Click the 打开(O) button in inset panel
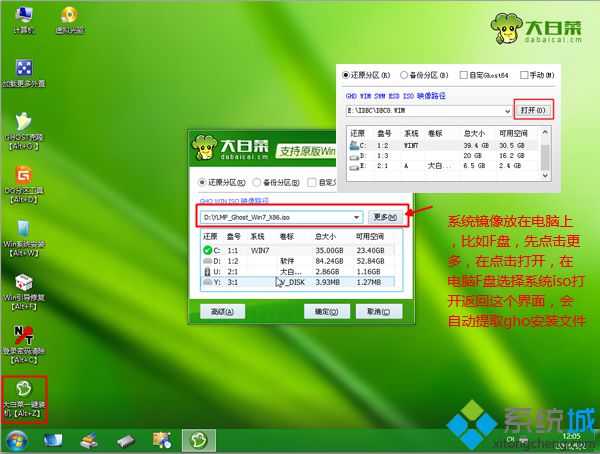The height and width of the screenshot is (454, 600). [x=533, y=110]
